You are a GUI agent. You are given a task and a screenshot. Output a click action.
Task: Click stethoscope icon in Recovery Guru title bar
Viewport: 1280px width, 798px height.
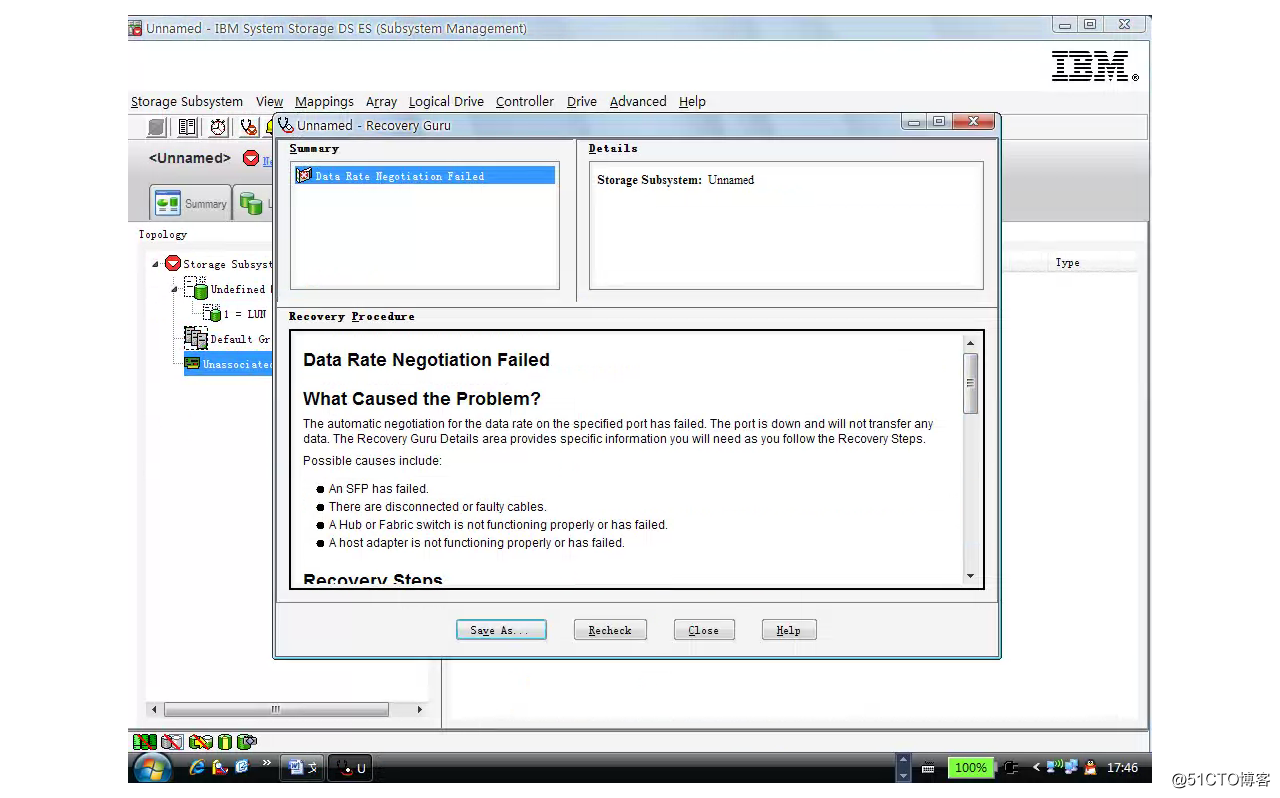285,125
